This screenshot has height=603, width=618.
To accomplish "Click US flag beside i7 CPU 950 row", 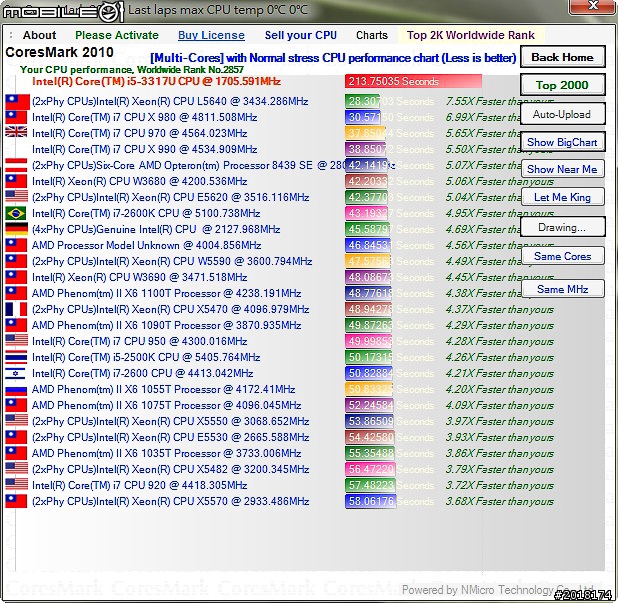I will click(x=17, y=341).
